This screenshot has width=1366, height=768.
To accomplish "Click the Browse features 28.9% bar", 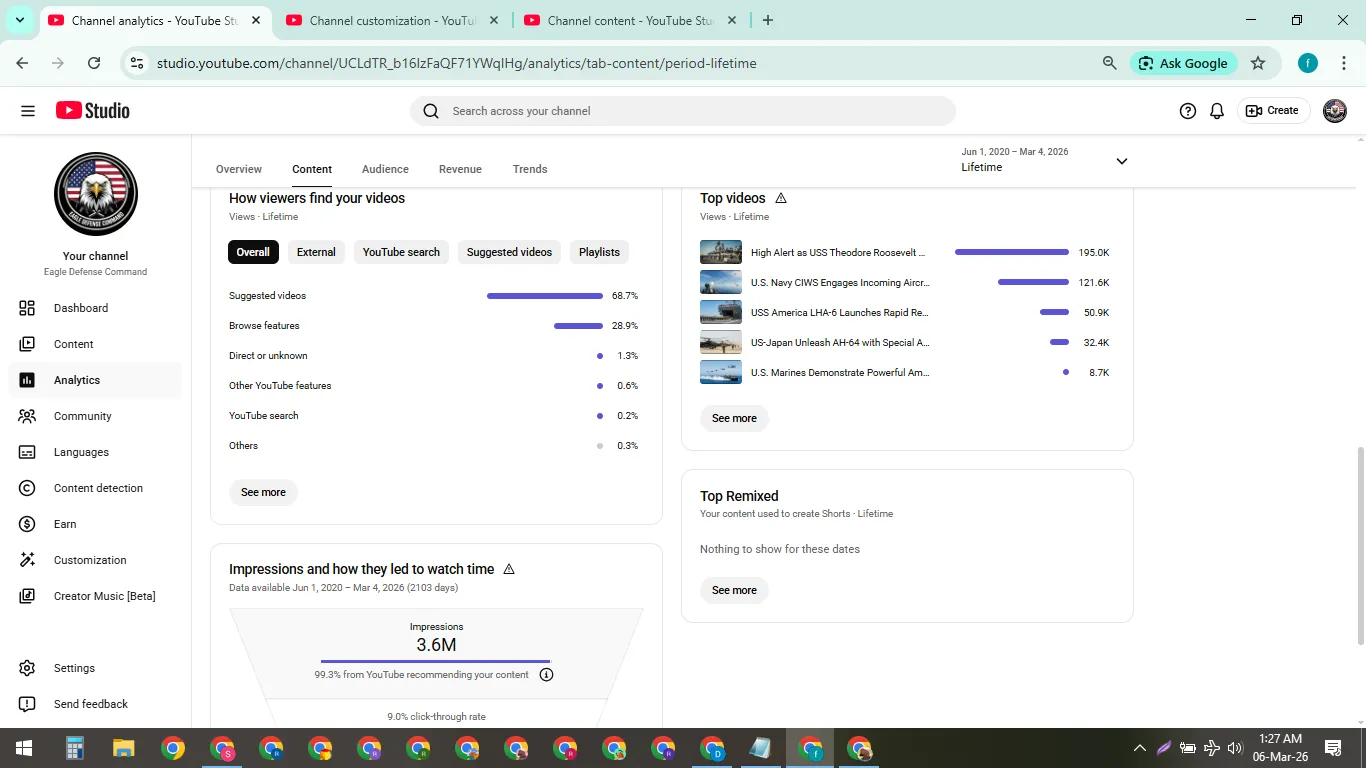I will [578, 326].
